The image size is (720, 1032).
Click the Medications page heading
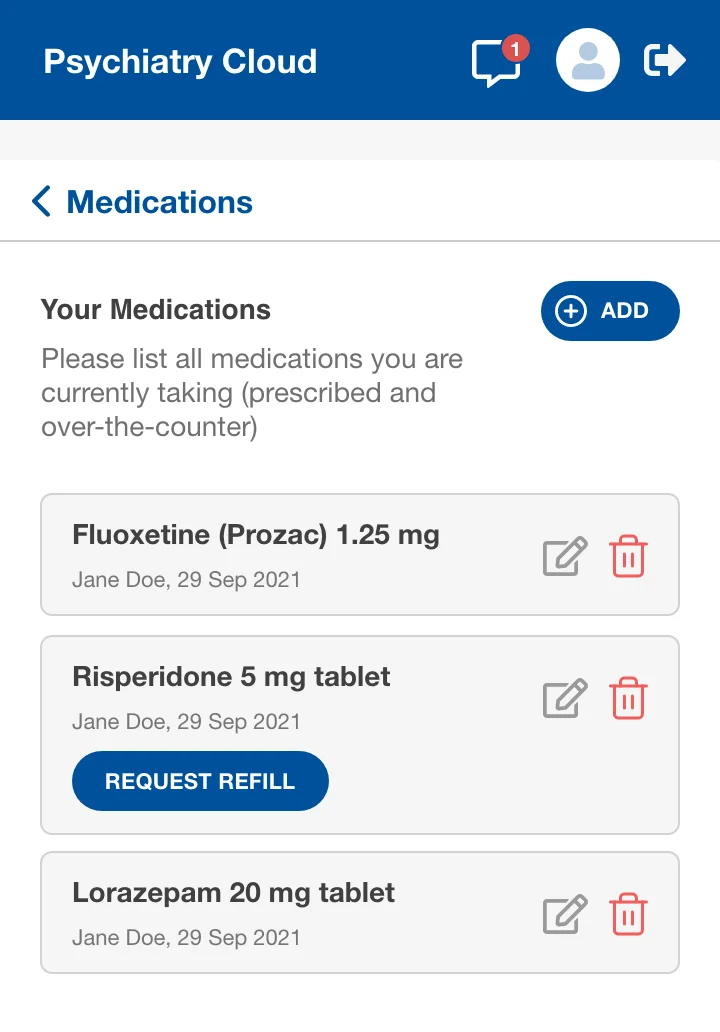[x=159, y=202]
